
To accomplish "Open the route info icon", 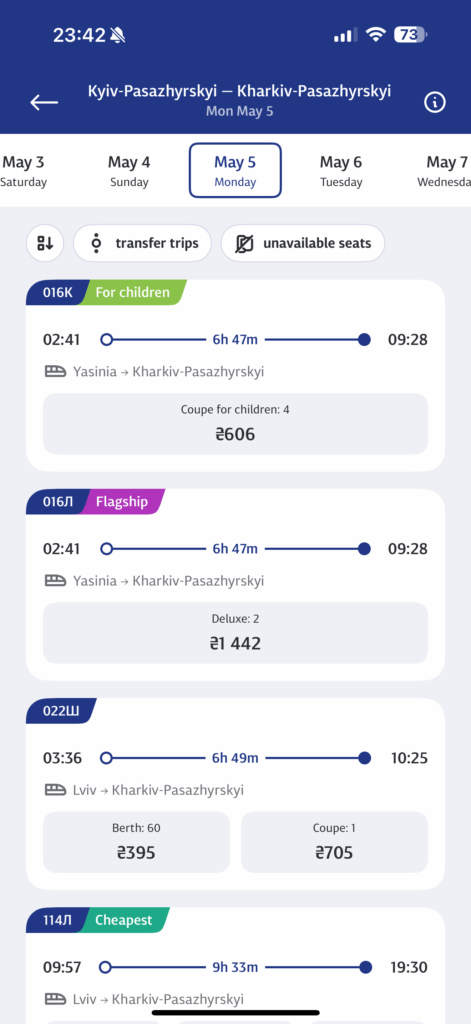I will 434,102.
